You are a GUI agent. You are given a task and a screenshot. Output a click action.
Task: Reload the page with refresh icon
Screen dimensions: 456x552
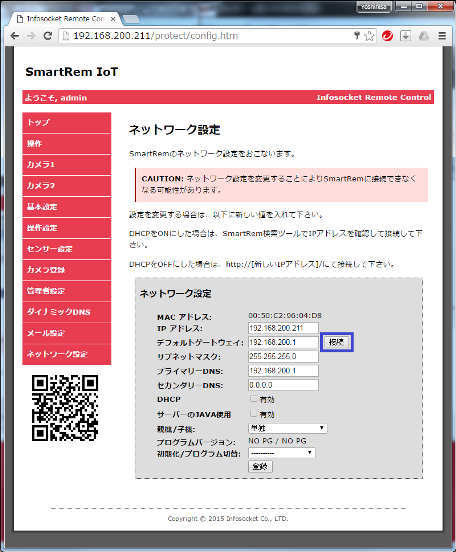[x=48, y=36]
